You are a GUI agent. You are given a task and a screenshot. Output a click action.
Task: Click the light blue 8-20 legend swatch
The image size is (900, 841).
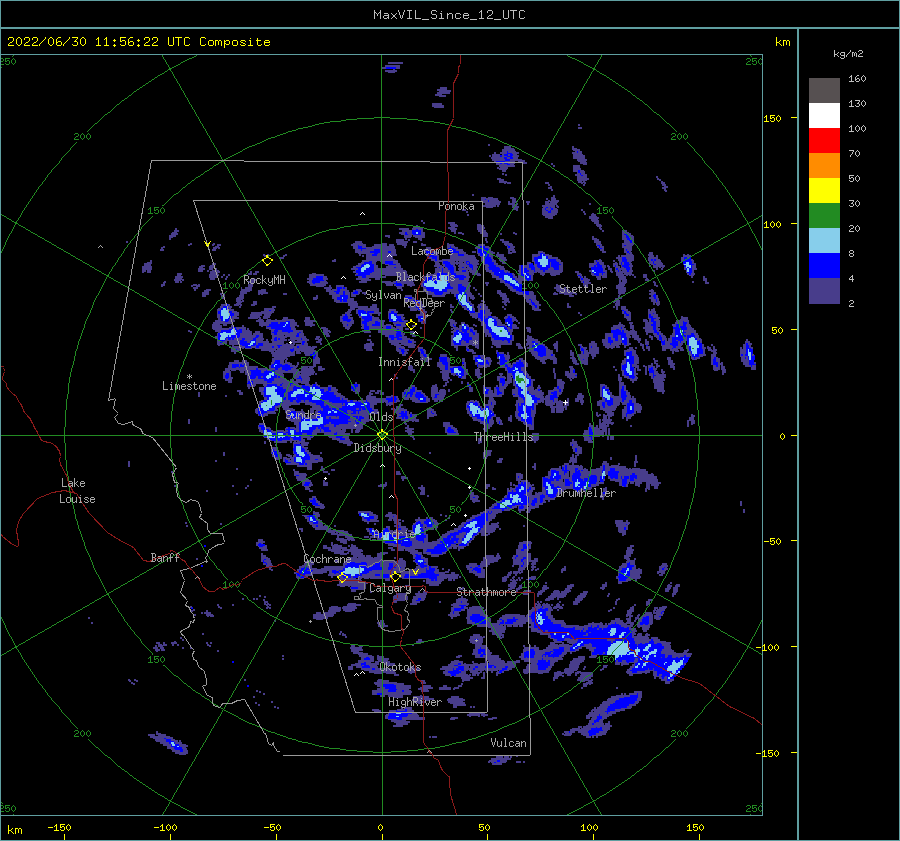coord(824,241)
